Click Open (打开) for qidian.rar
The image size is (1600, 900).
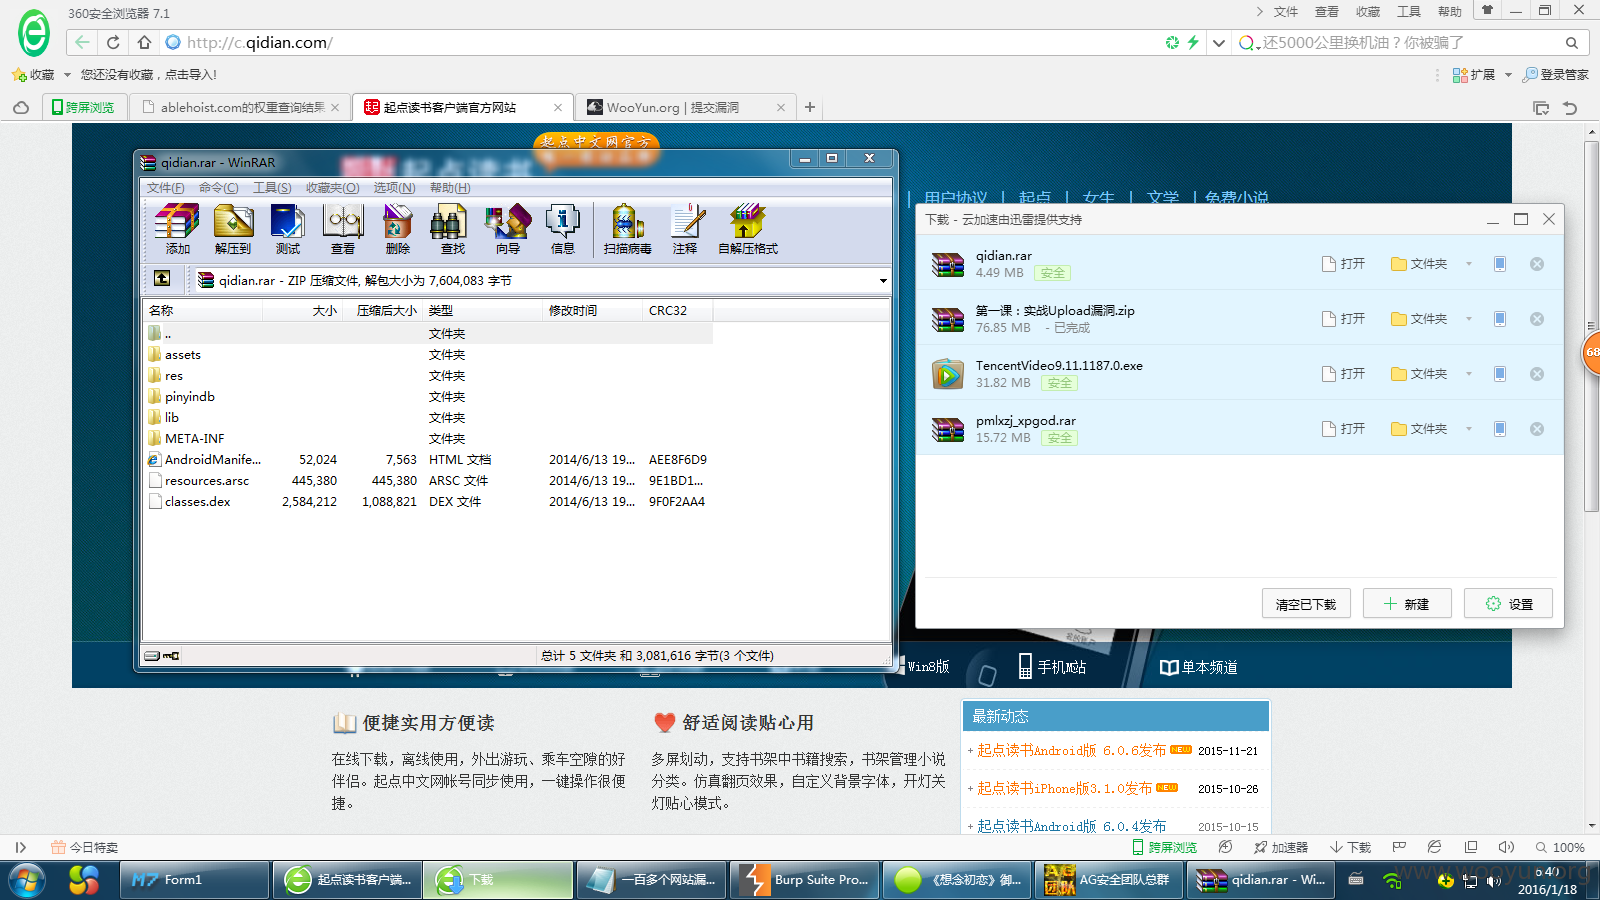(1343, 264)
